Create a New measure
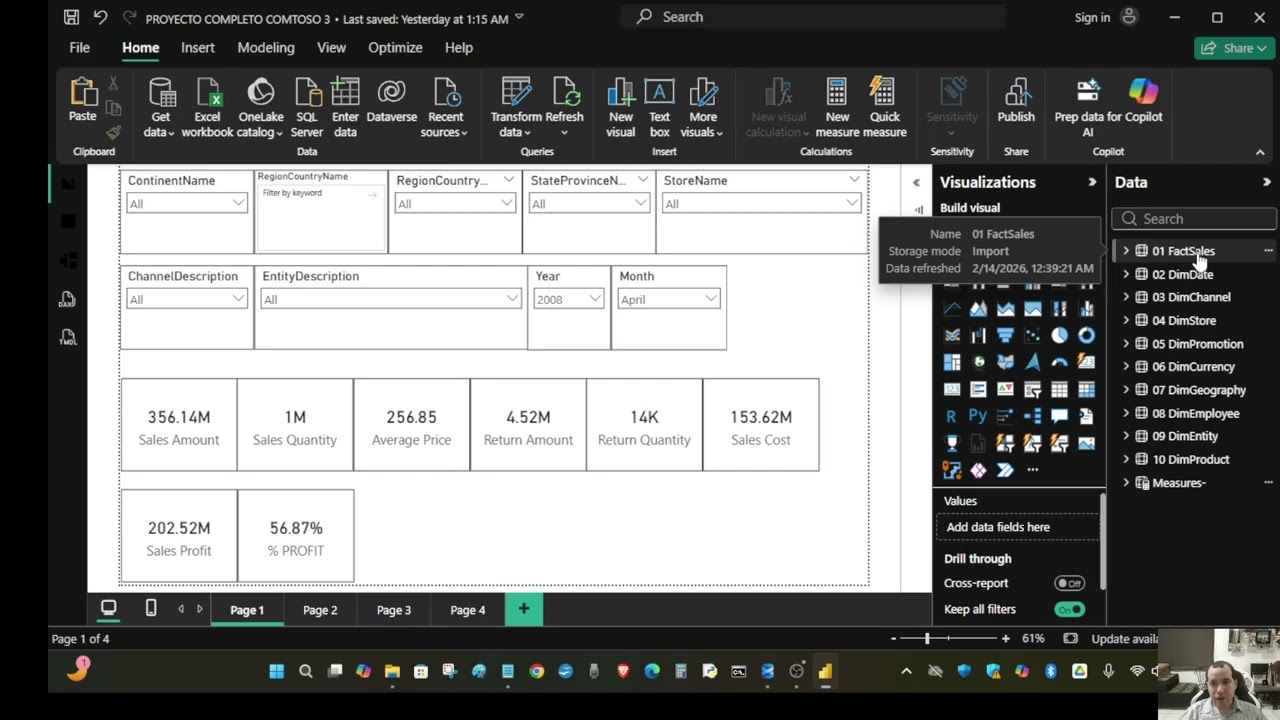1280x720 pixels. (837, 108)
